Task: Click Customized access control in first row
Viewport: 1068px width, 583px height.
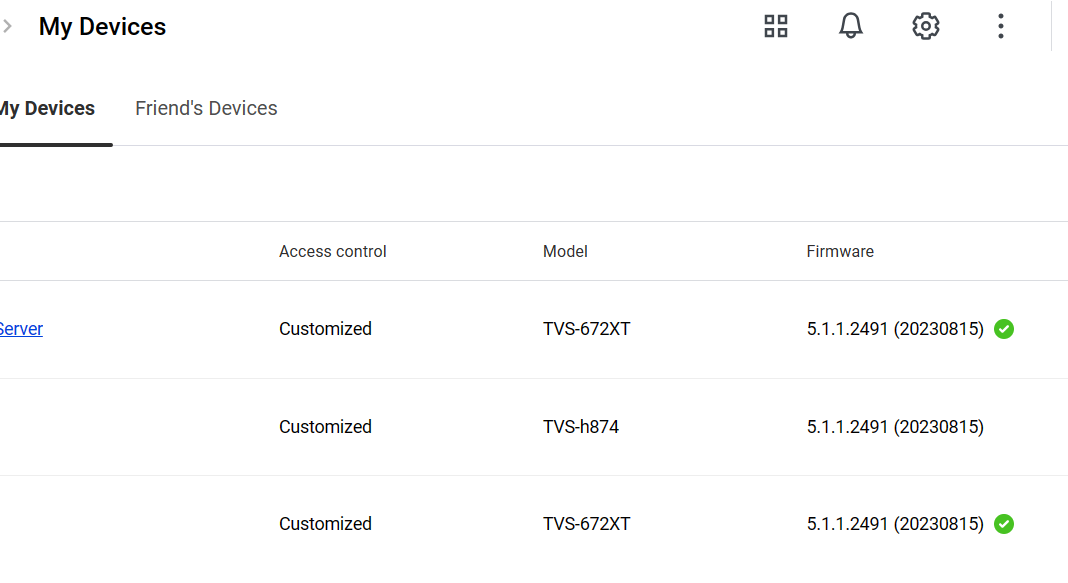Action: (326, 329)
